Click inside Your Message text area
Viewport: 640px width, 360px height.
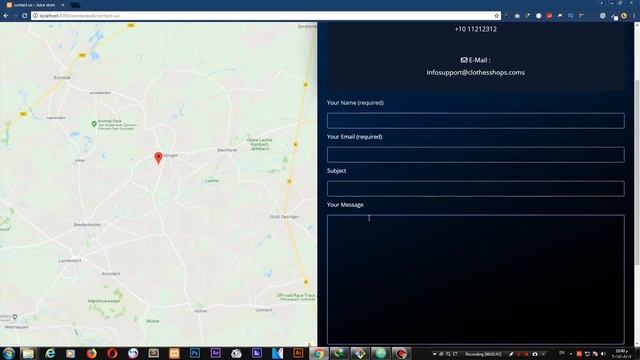point(476,280)
